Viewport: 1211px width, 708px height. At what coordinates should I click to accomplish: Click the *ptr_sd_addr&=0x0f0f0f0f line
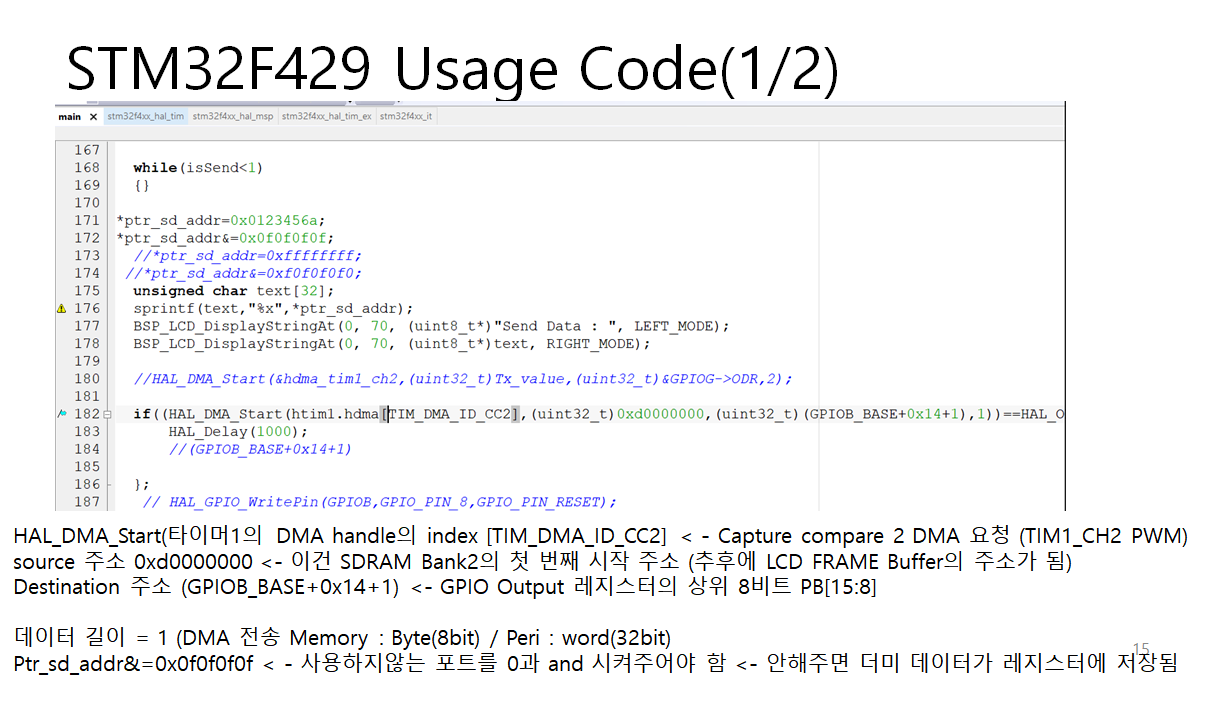pyautogui.click(x=225, y=238)
